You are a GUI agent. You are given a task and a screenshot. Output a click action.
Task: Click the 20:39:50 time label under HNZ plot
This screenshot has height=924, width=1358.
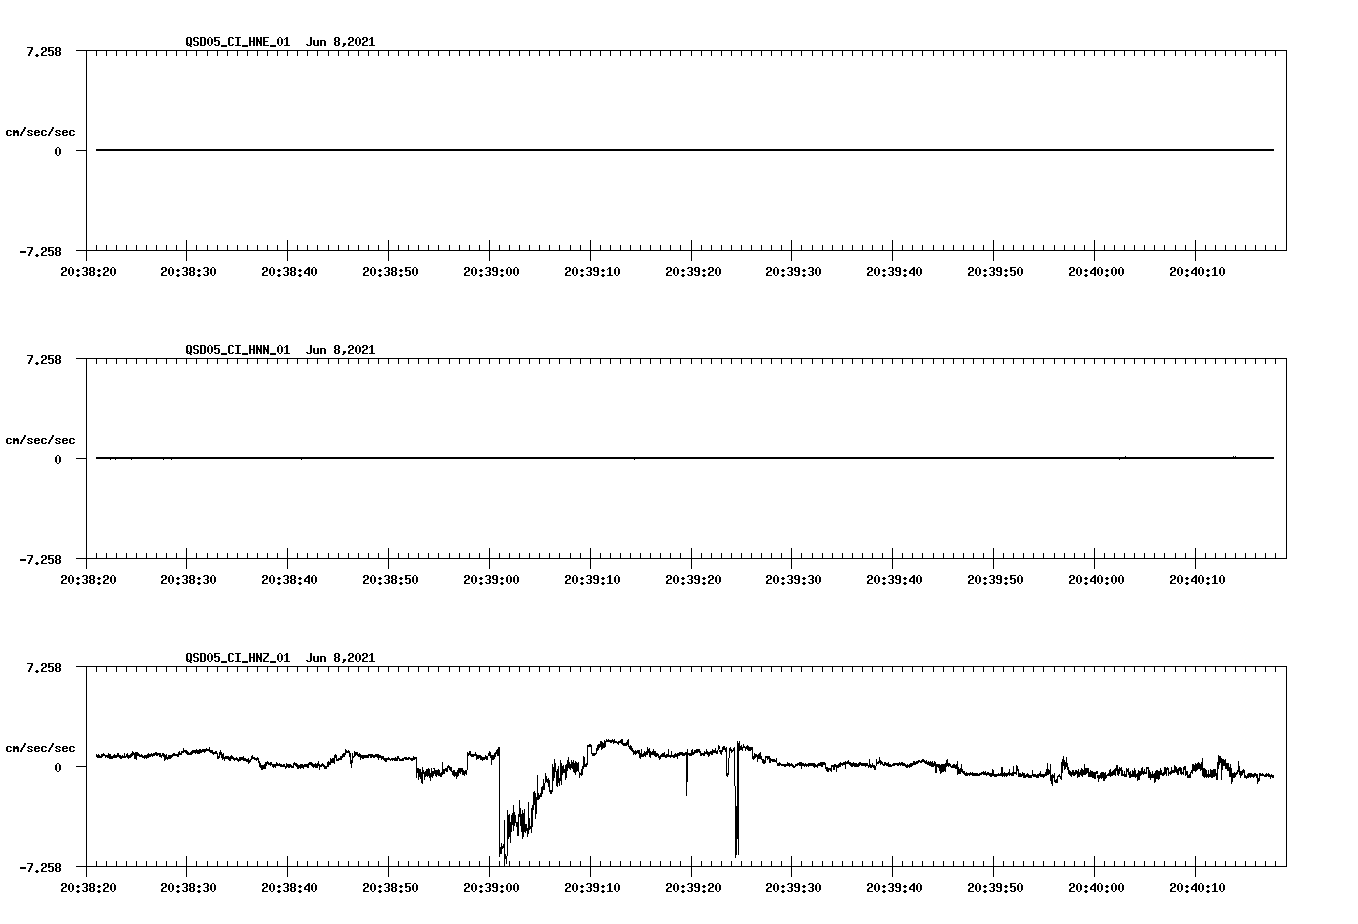[995, 887]
